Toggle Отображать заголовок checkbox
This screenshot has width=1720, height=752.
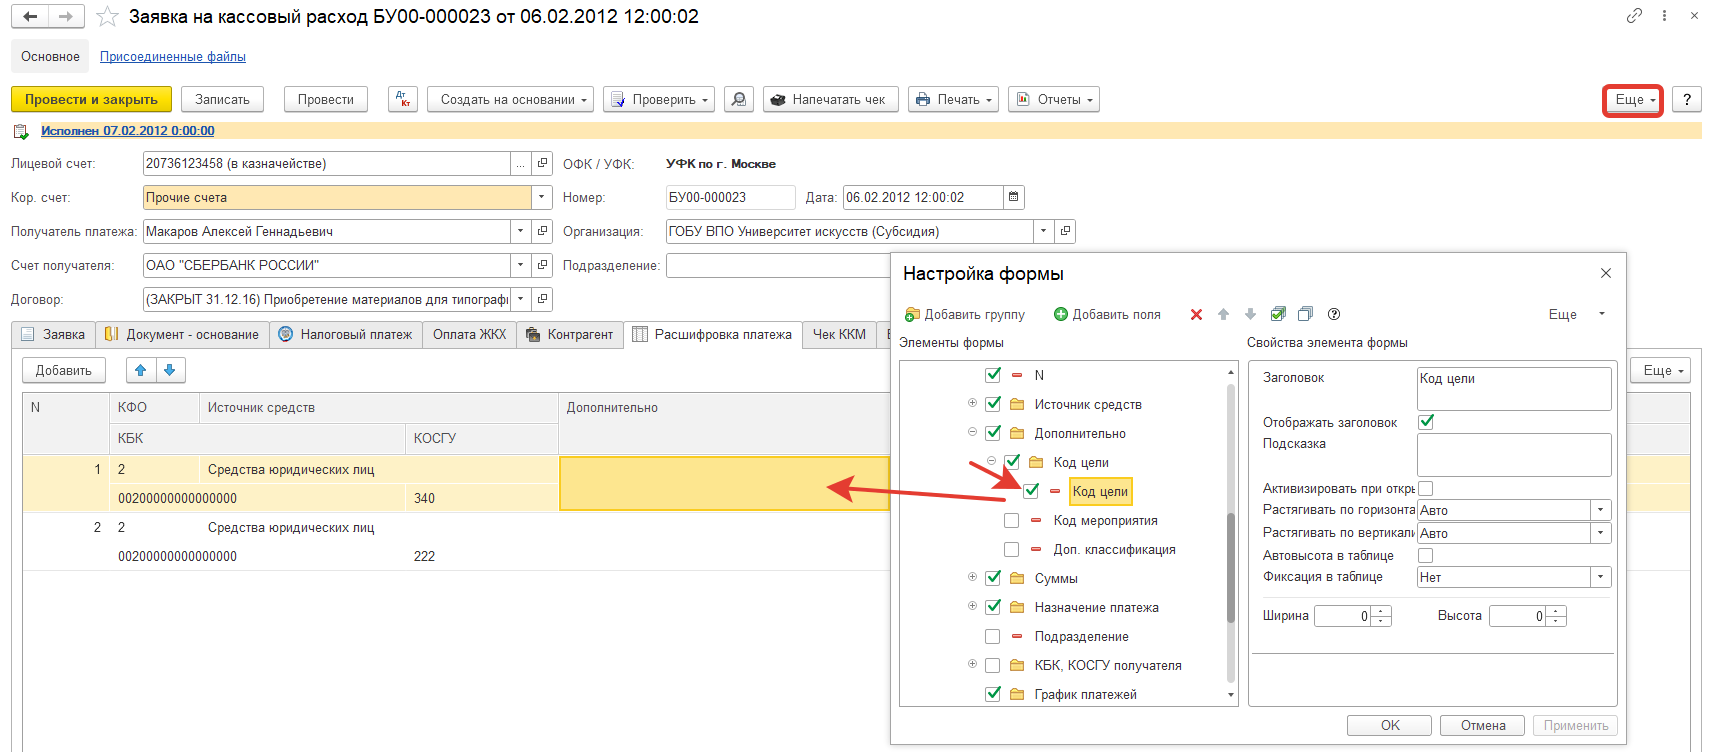coord(1426,422)
